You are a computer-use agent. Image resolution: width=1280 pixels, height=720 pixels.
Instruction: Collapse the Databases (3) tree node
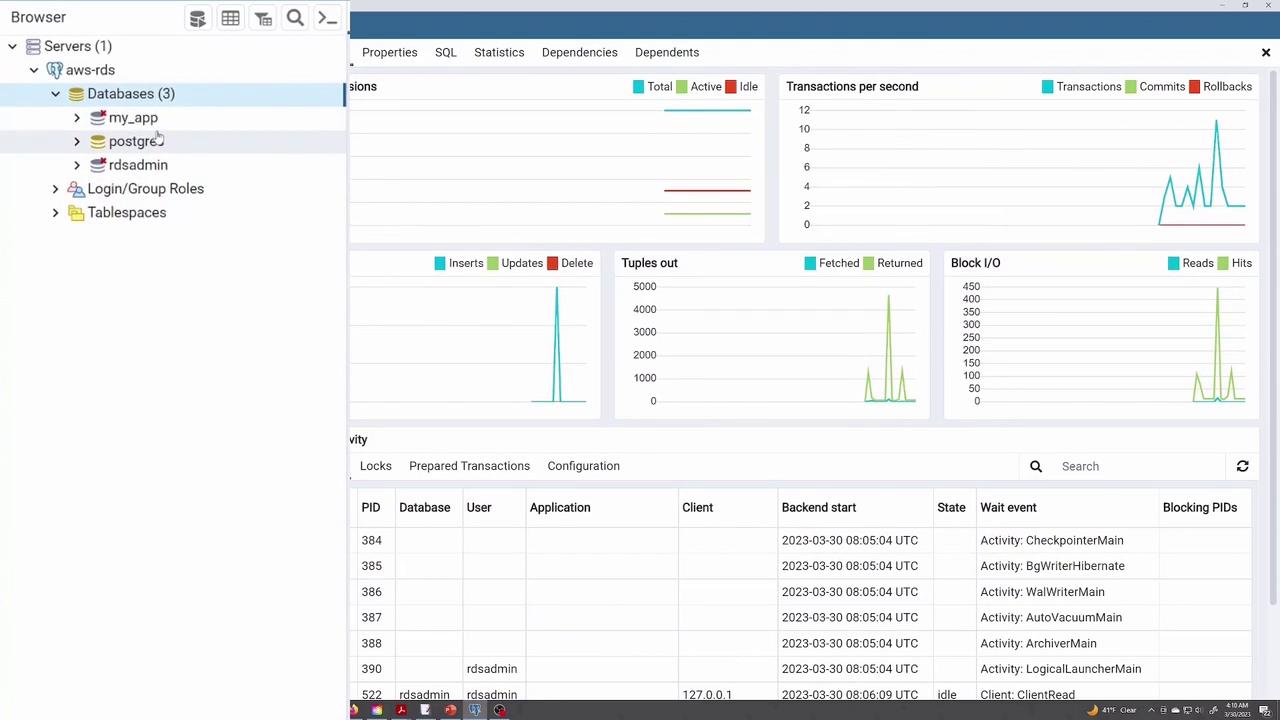click(55, 94)
